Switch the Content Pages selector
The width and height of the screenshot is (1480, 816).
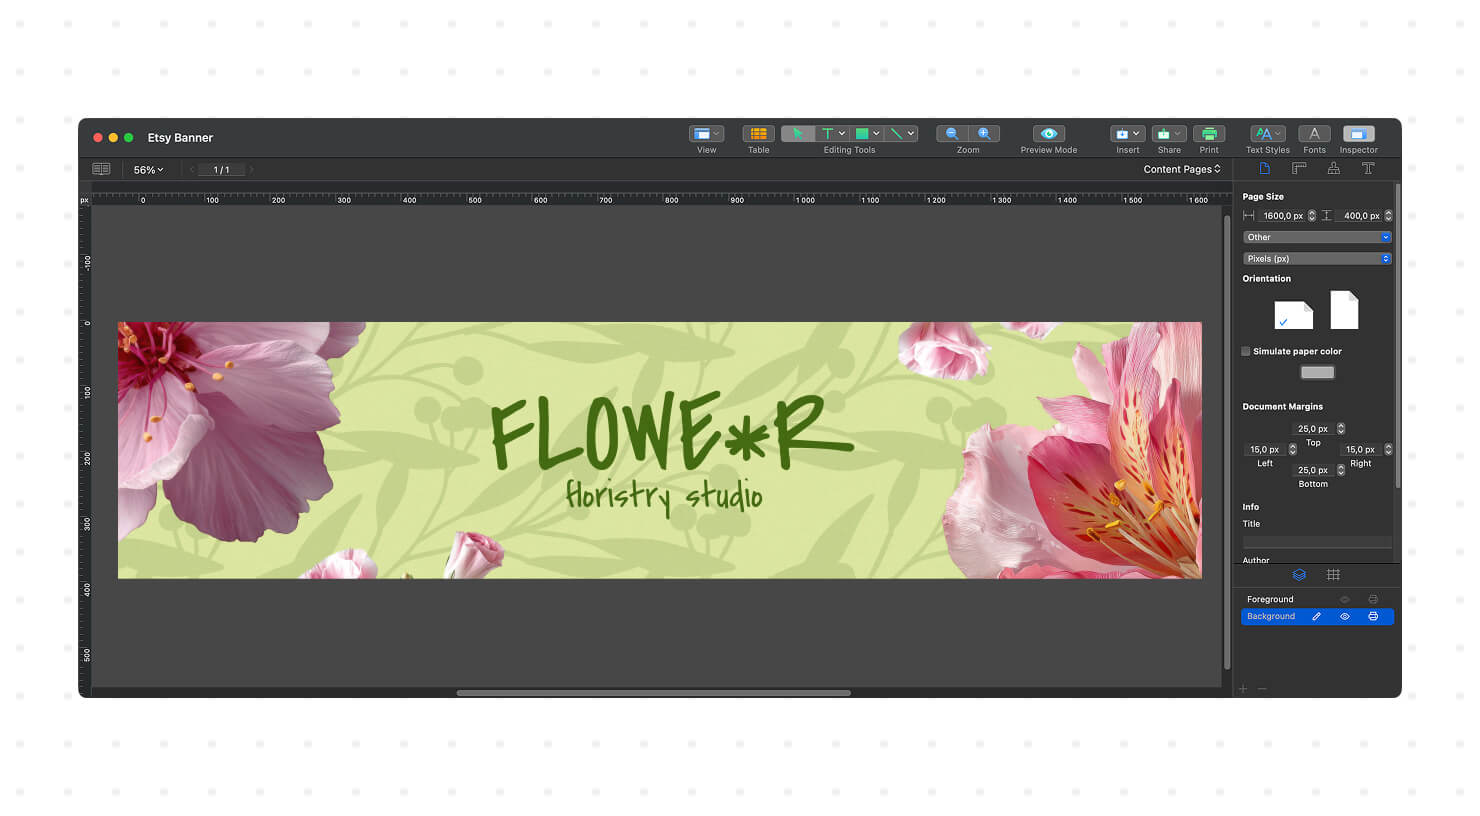coord(1182,169)
